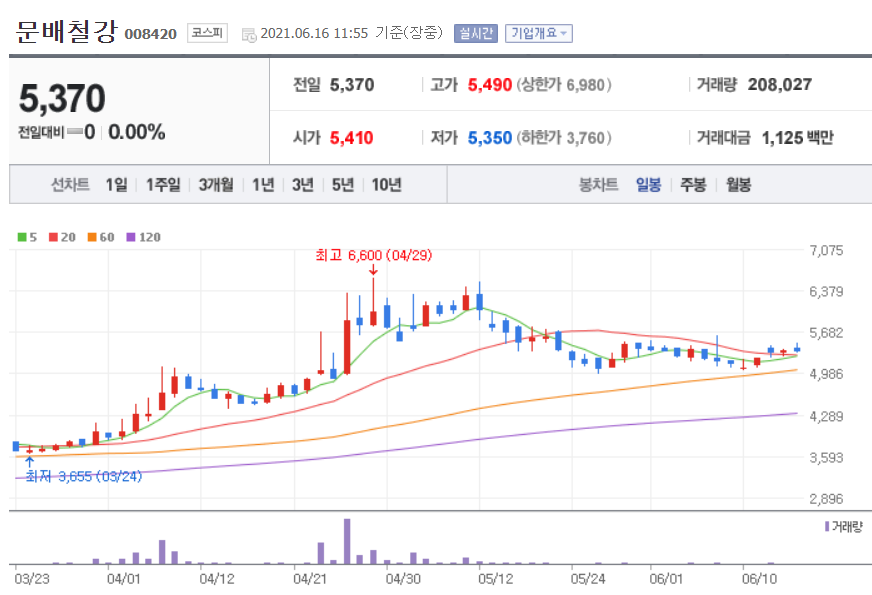This screenshot has height=595, width=872.
Task: Click the red 20-day moving average legend
Action: pos(62,237)
